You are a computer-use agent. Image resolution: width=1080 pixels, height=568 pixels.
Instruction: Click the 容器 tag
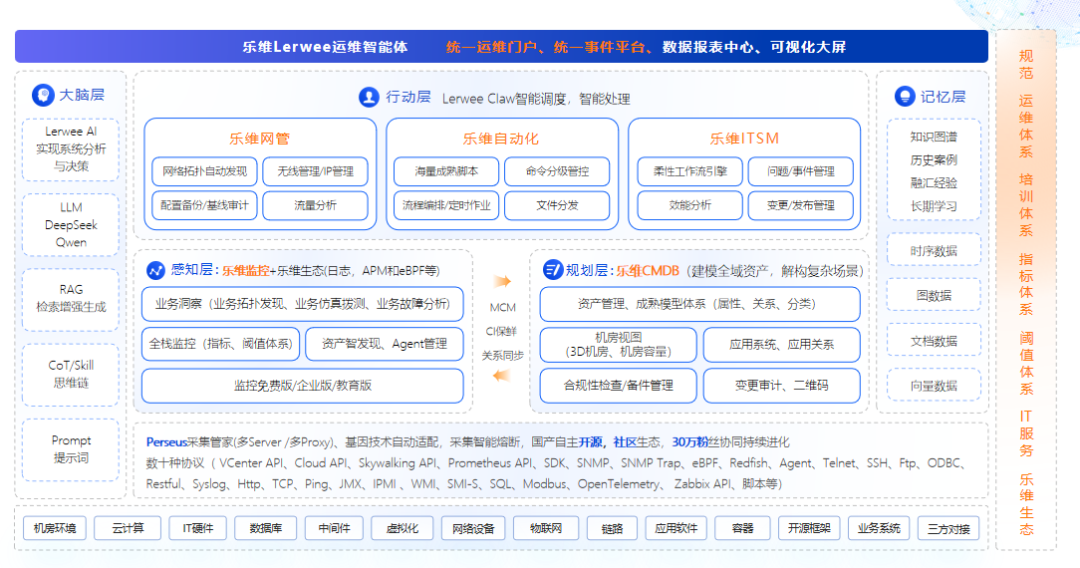(x=742, y=528)
